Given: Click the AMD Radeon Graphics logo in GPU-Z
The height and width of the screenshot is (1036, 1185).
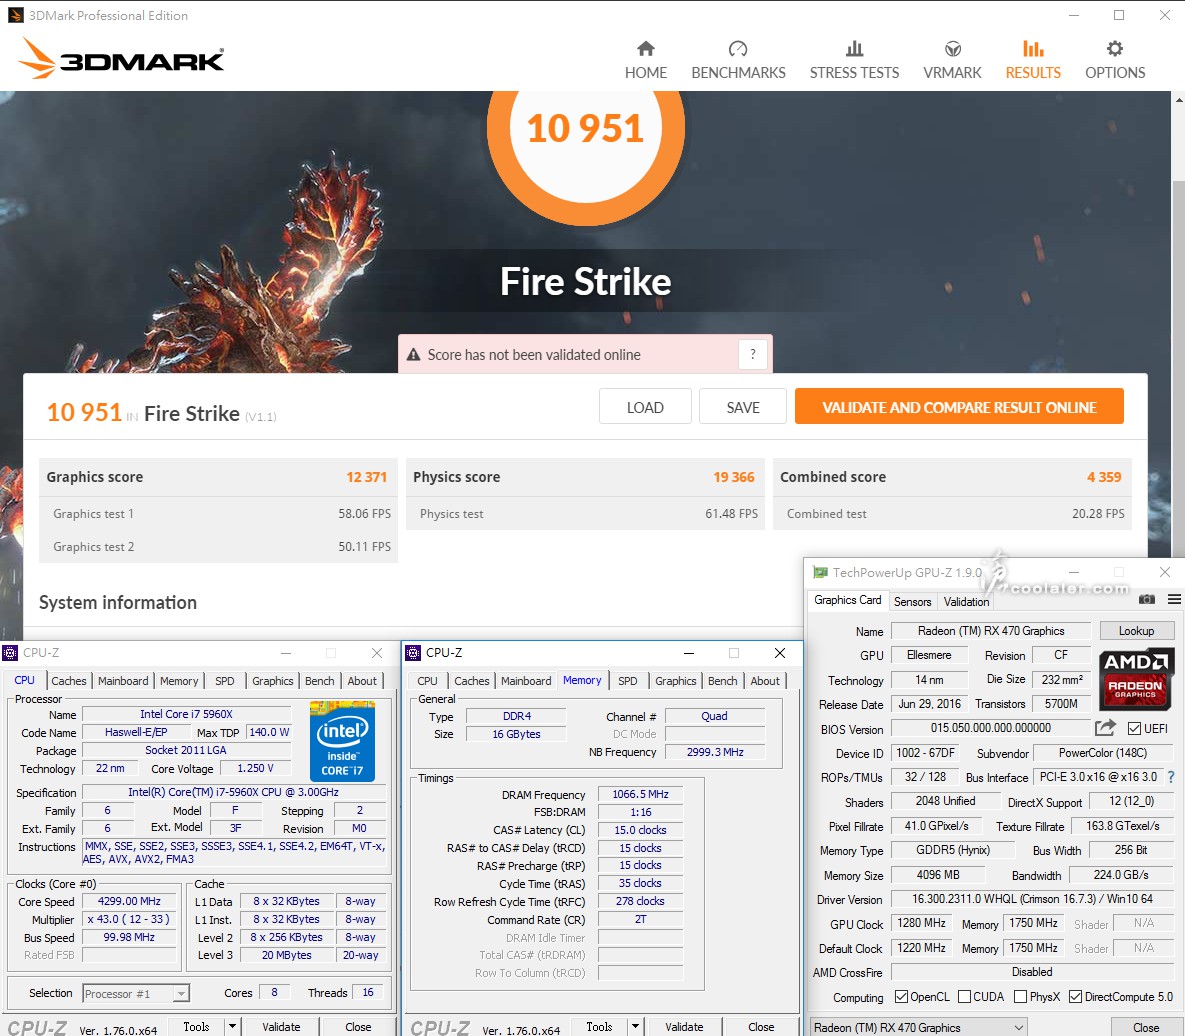Looking at the screenshot, I should (x=1135, y=679).
